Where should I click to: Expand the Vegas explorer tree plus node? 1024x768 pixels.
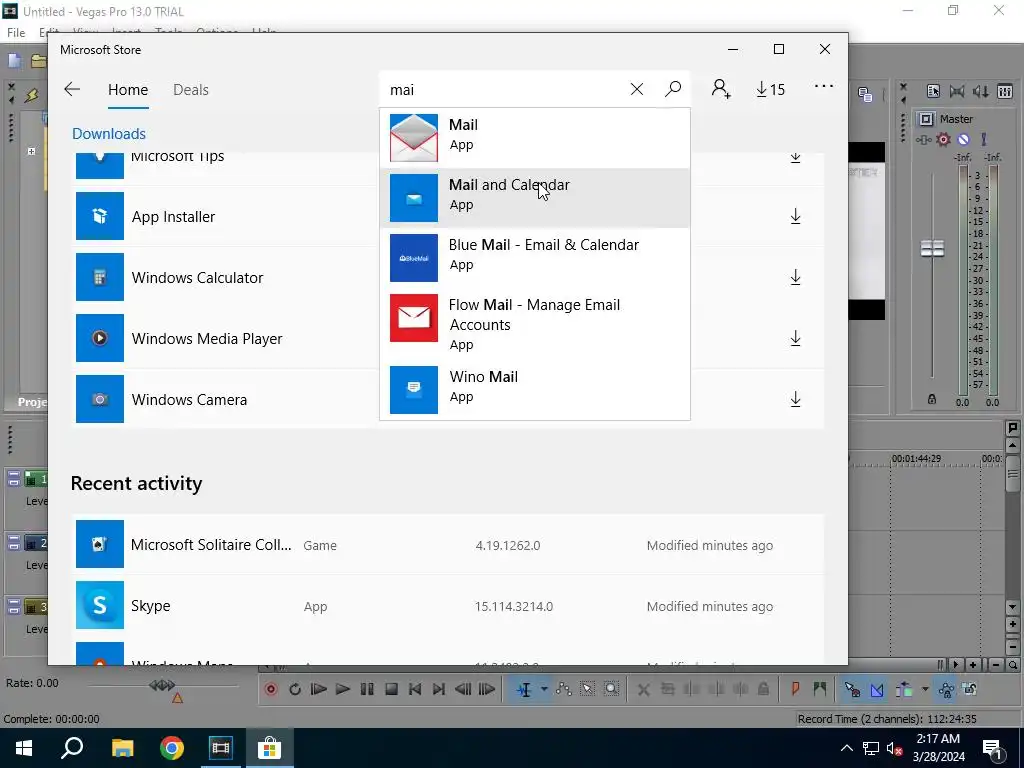(x=31, y=151)
